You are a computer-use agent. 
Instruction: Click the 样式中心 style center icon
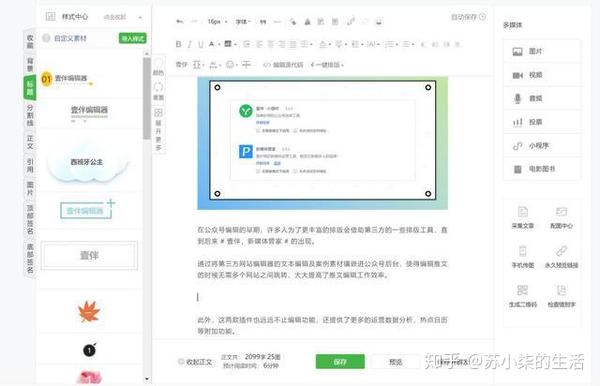[x=51, y=16]
